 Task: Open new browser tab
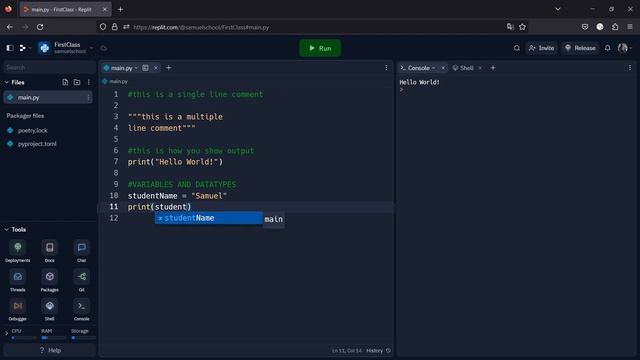[120, 9]
